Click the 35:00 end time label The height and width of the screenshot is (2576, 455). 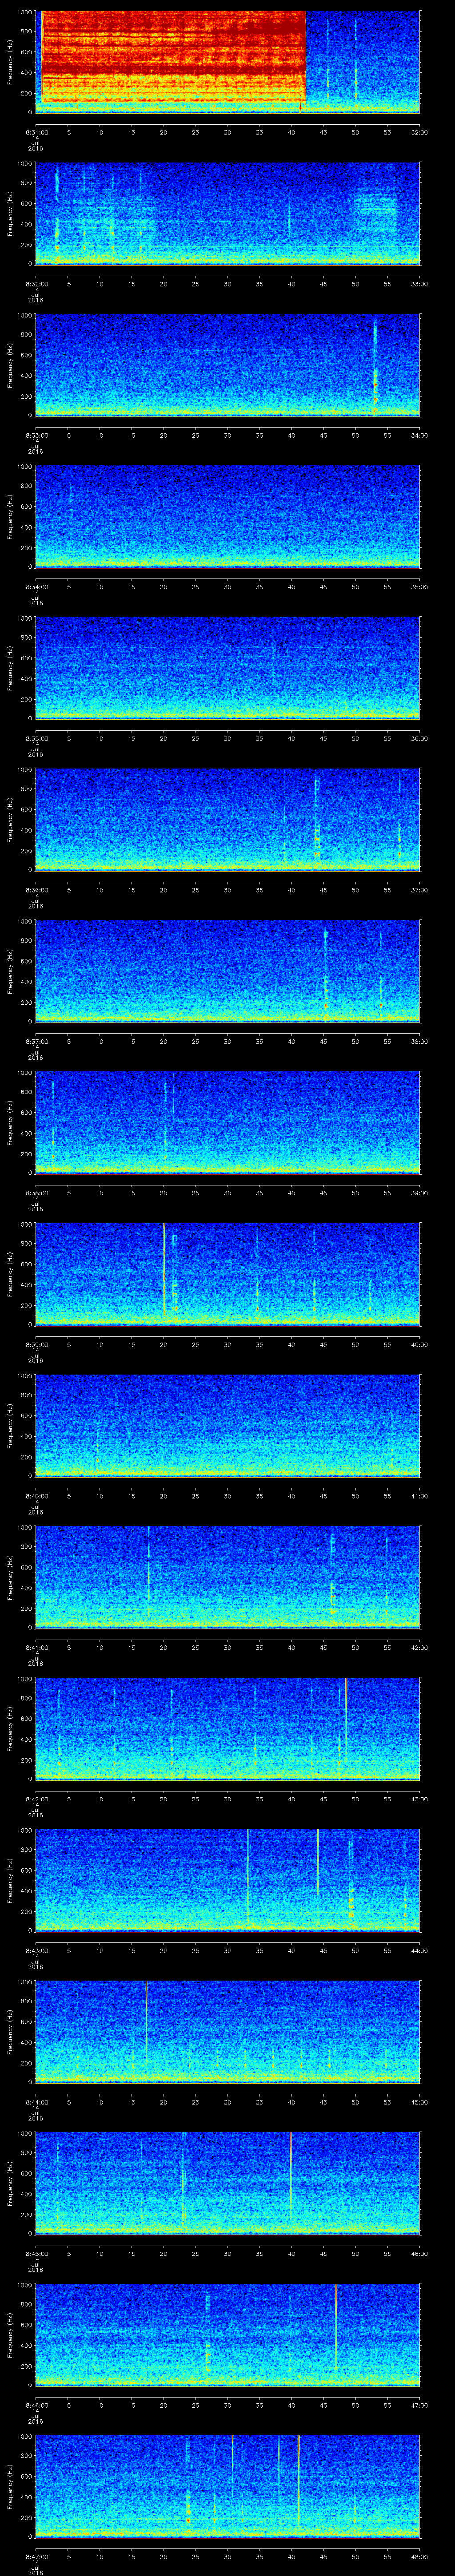point(419,587)
